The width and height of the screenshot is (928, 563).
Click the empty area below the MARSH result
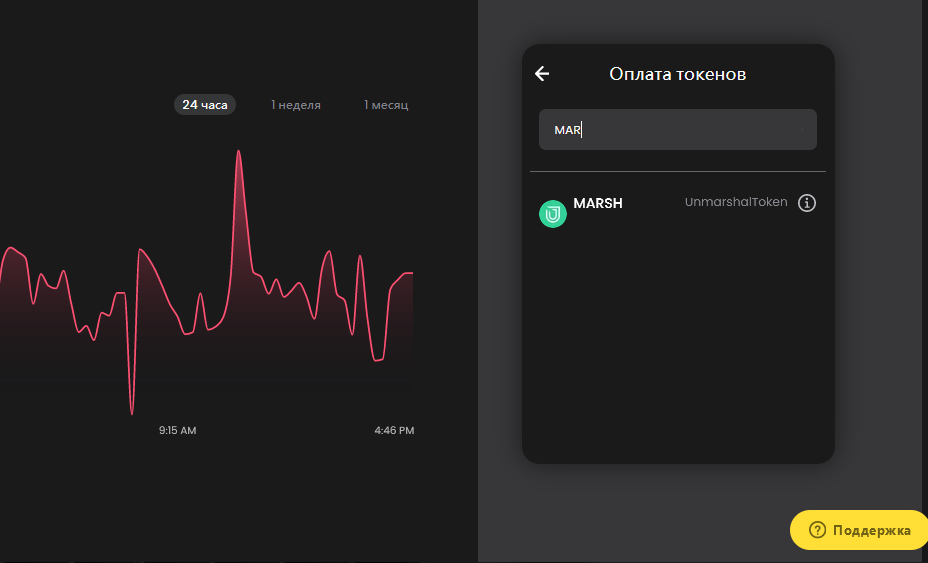678,343
